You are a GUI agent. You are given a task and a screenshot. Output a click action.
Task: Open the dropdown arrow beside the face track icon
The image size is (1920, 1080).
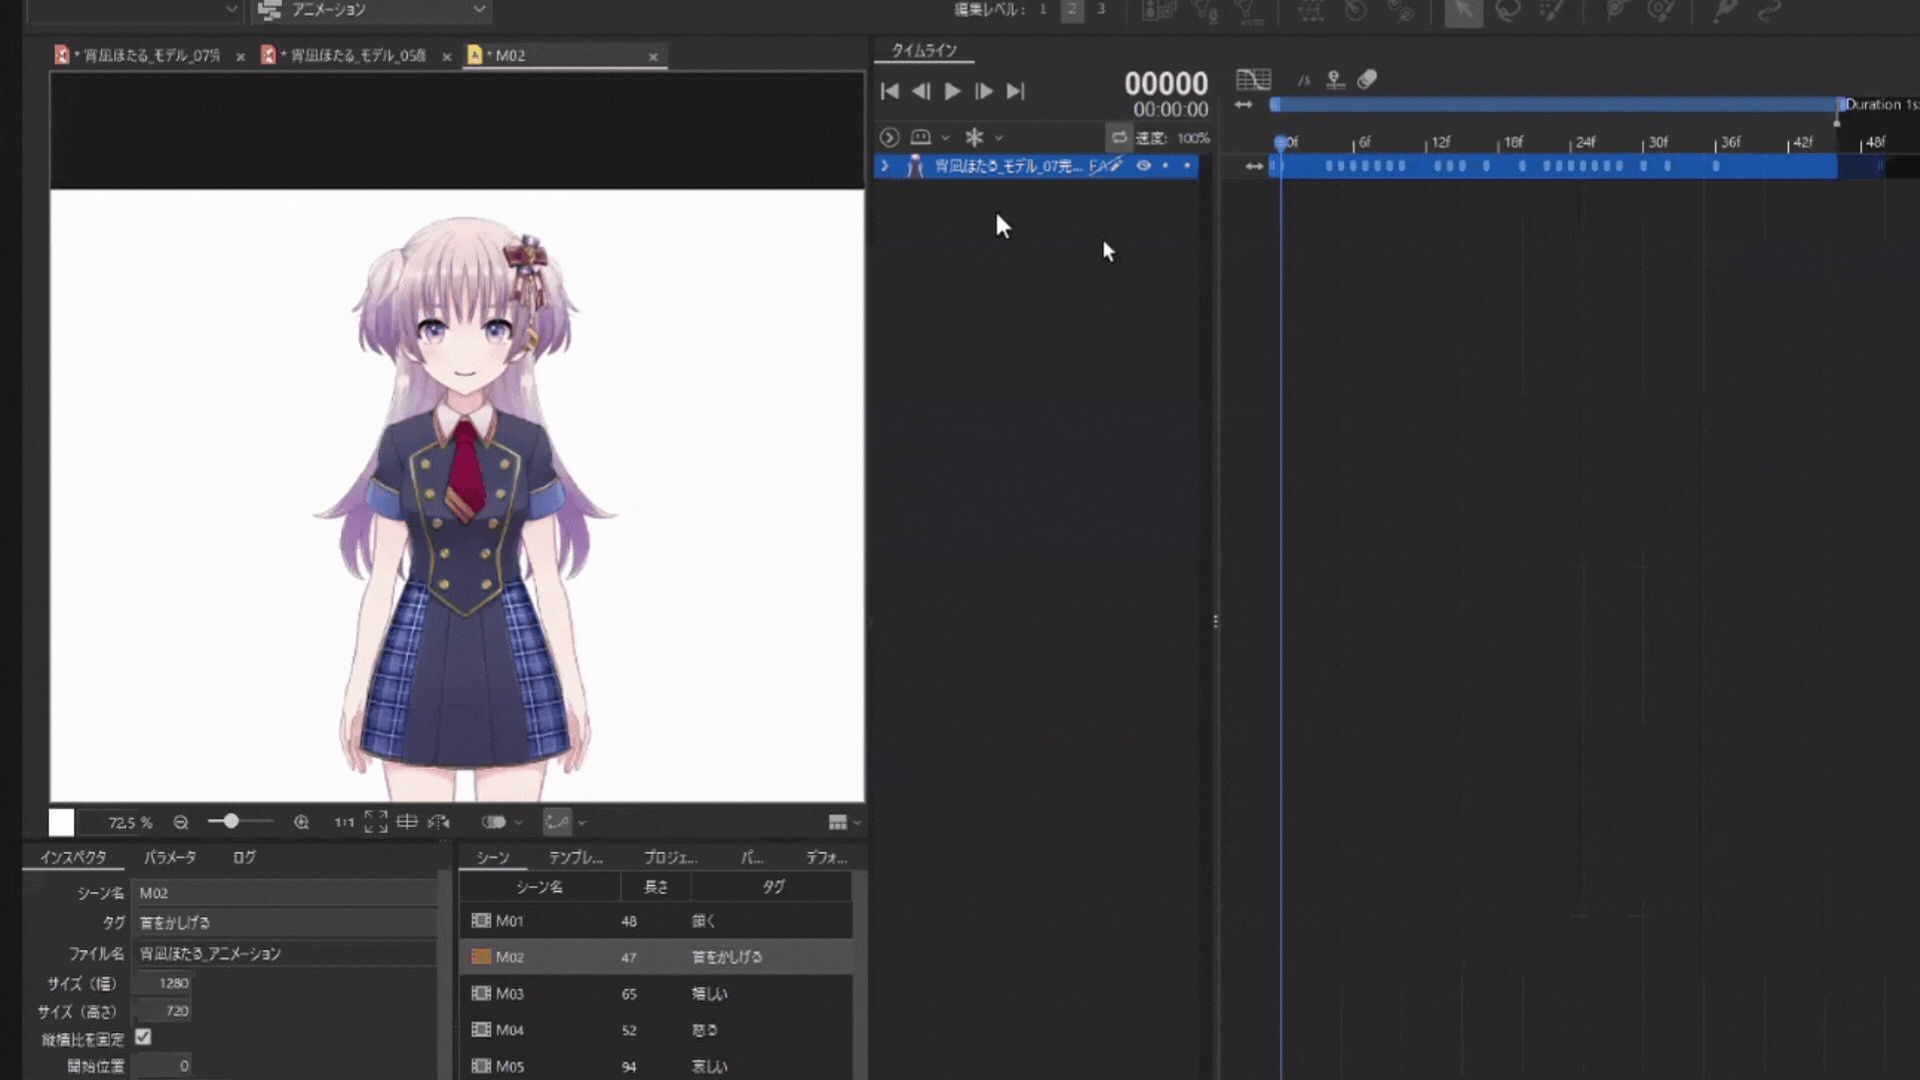[x=945, y=138]
